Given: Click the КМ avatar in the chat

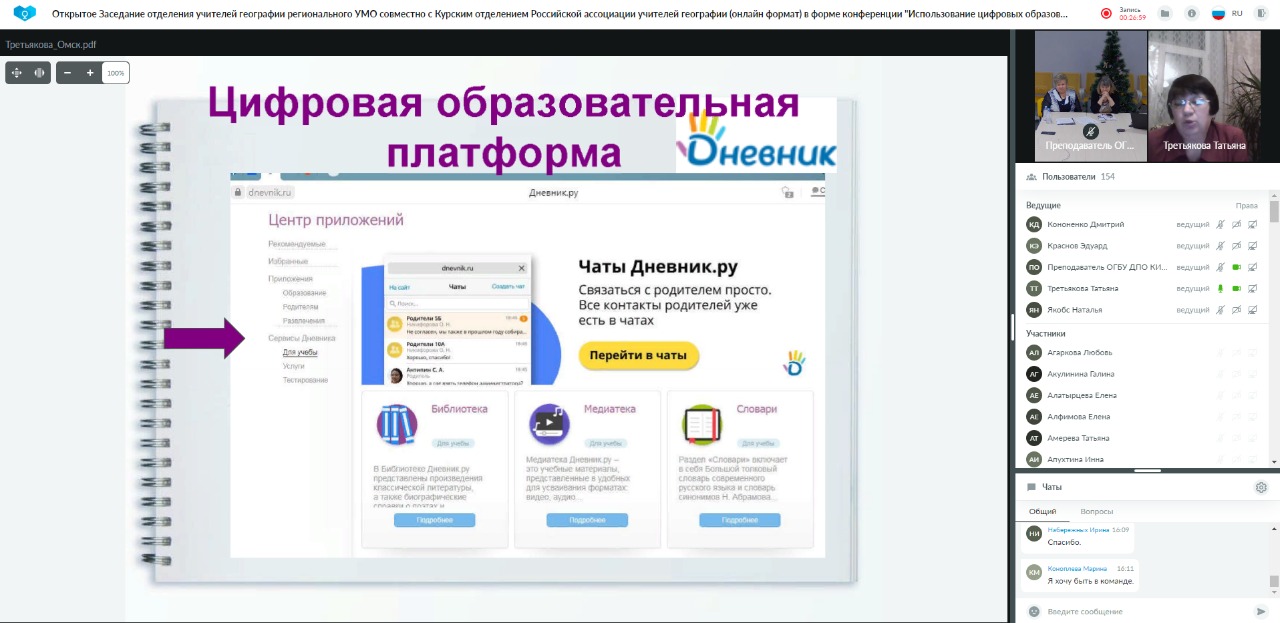Looking at the screenshot, I should pyautogui.click(x=1034, y=572).
